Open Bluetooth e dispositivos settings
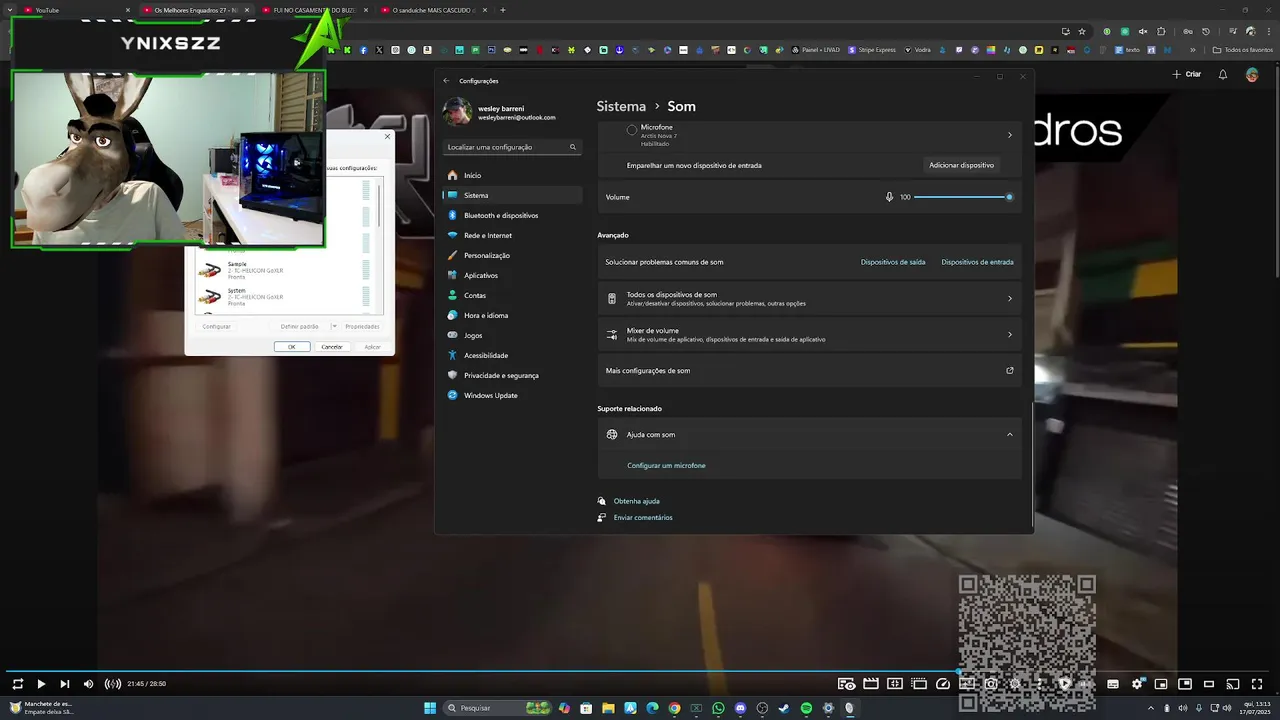 tap(512, 215)
